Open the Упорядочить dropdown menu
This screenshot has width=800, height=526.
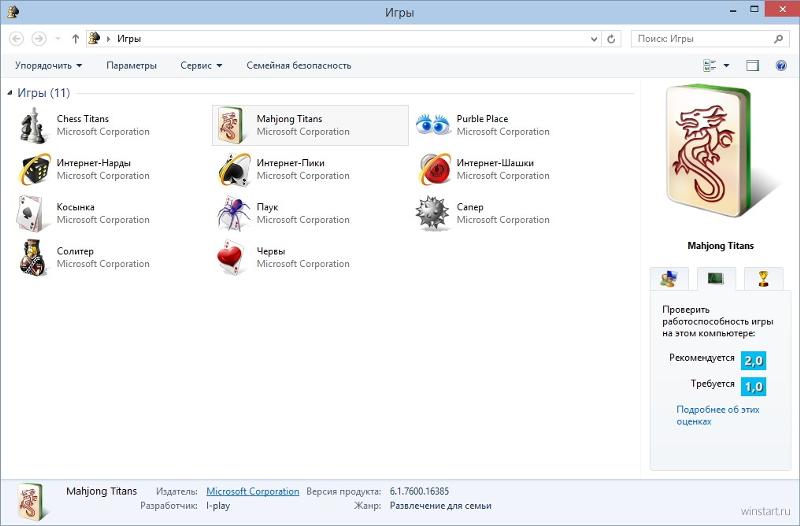tap(48, 65)
